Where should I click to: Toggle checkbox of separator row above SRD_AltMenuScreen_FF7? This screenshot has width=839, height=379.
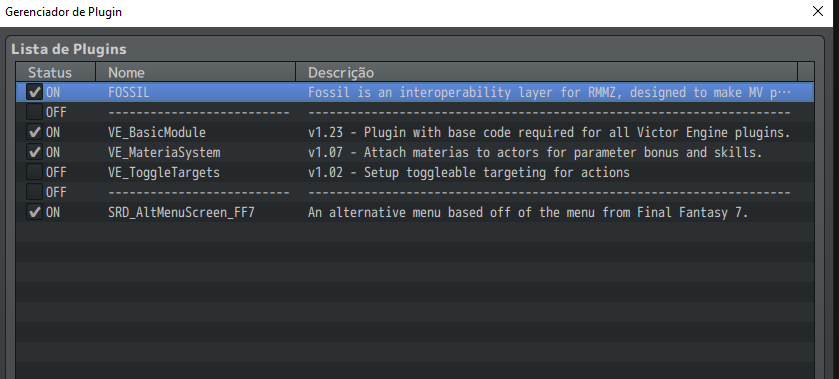(35, 192)
